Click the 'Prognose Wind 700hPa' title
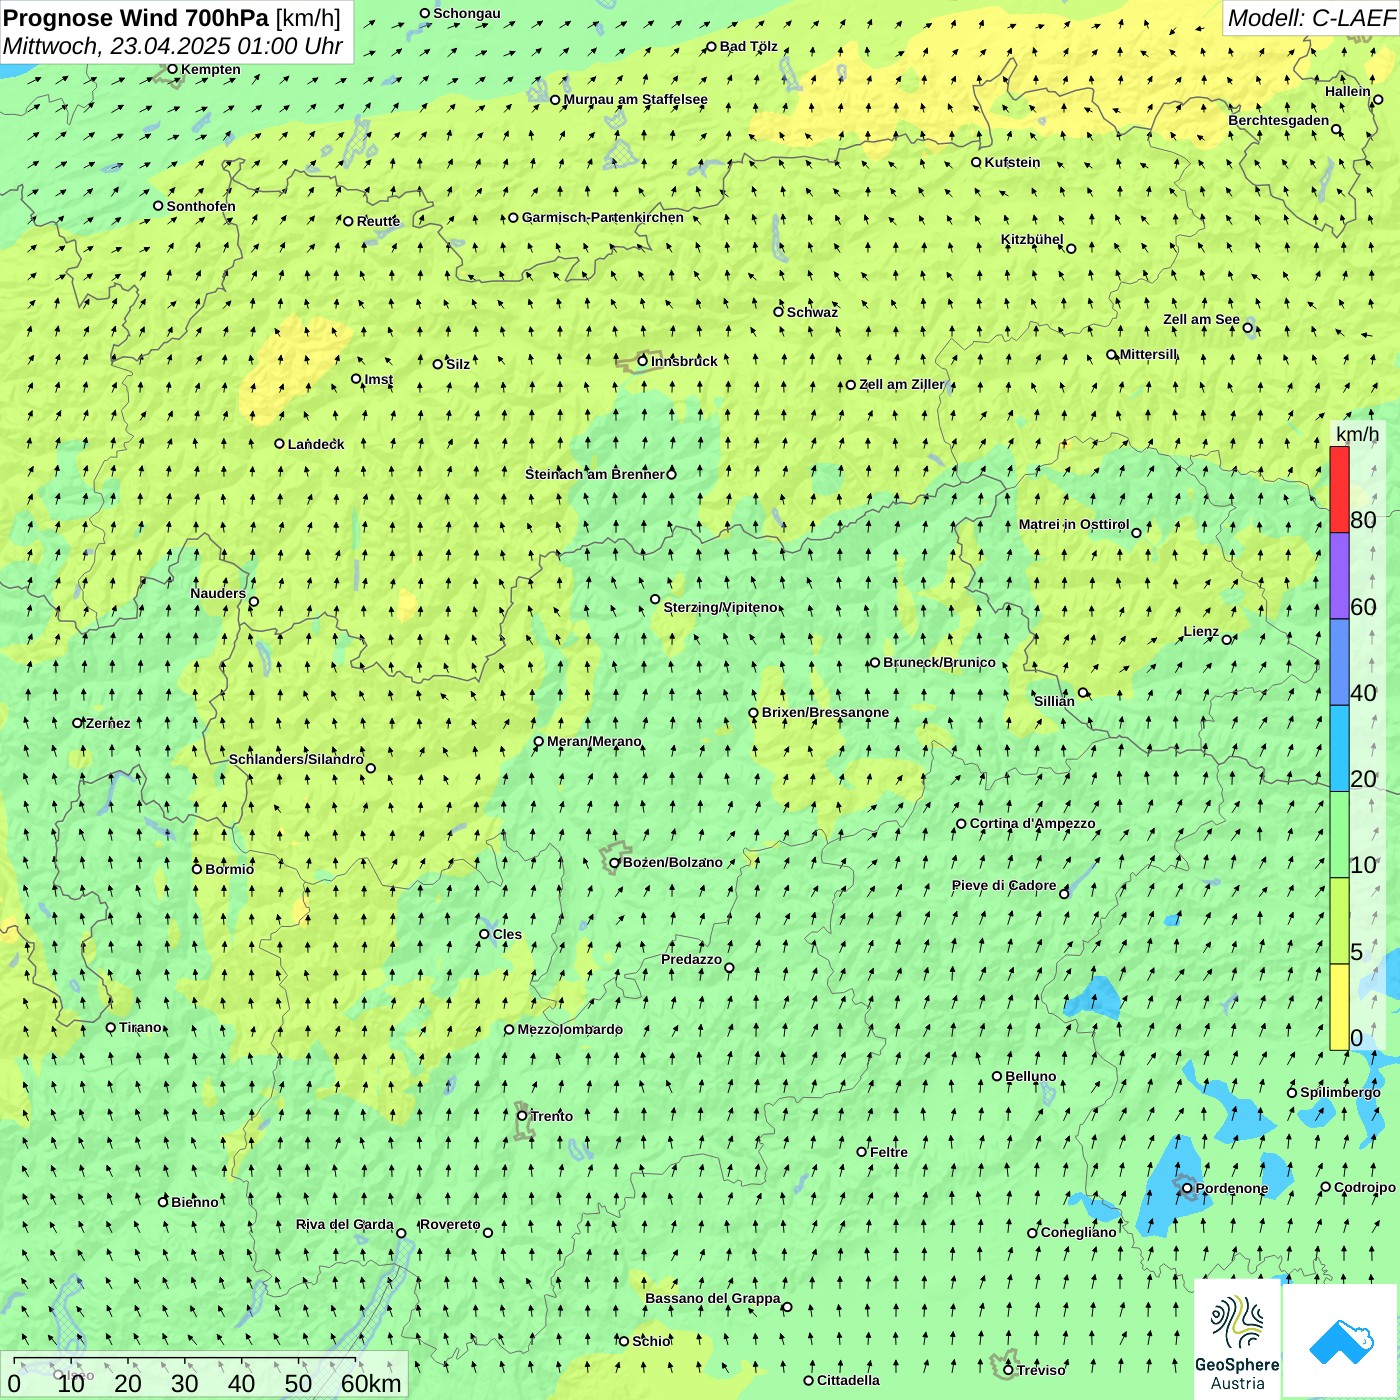 click(x=136, y=18)
